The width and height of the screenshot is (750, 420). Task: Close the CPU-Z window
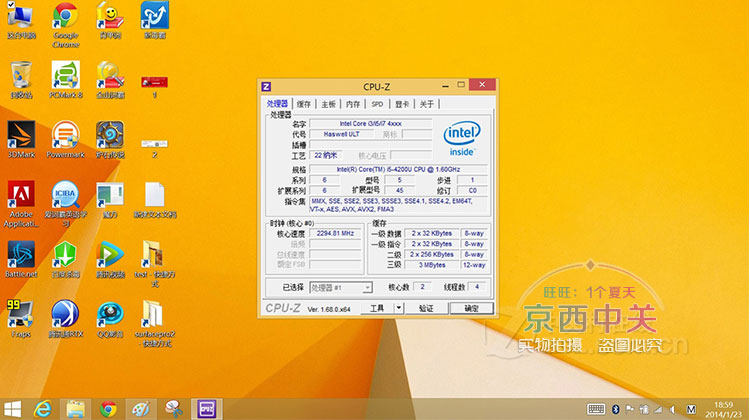482,85
